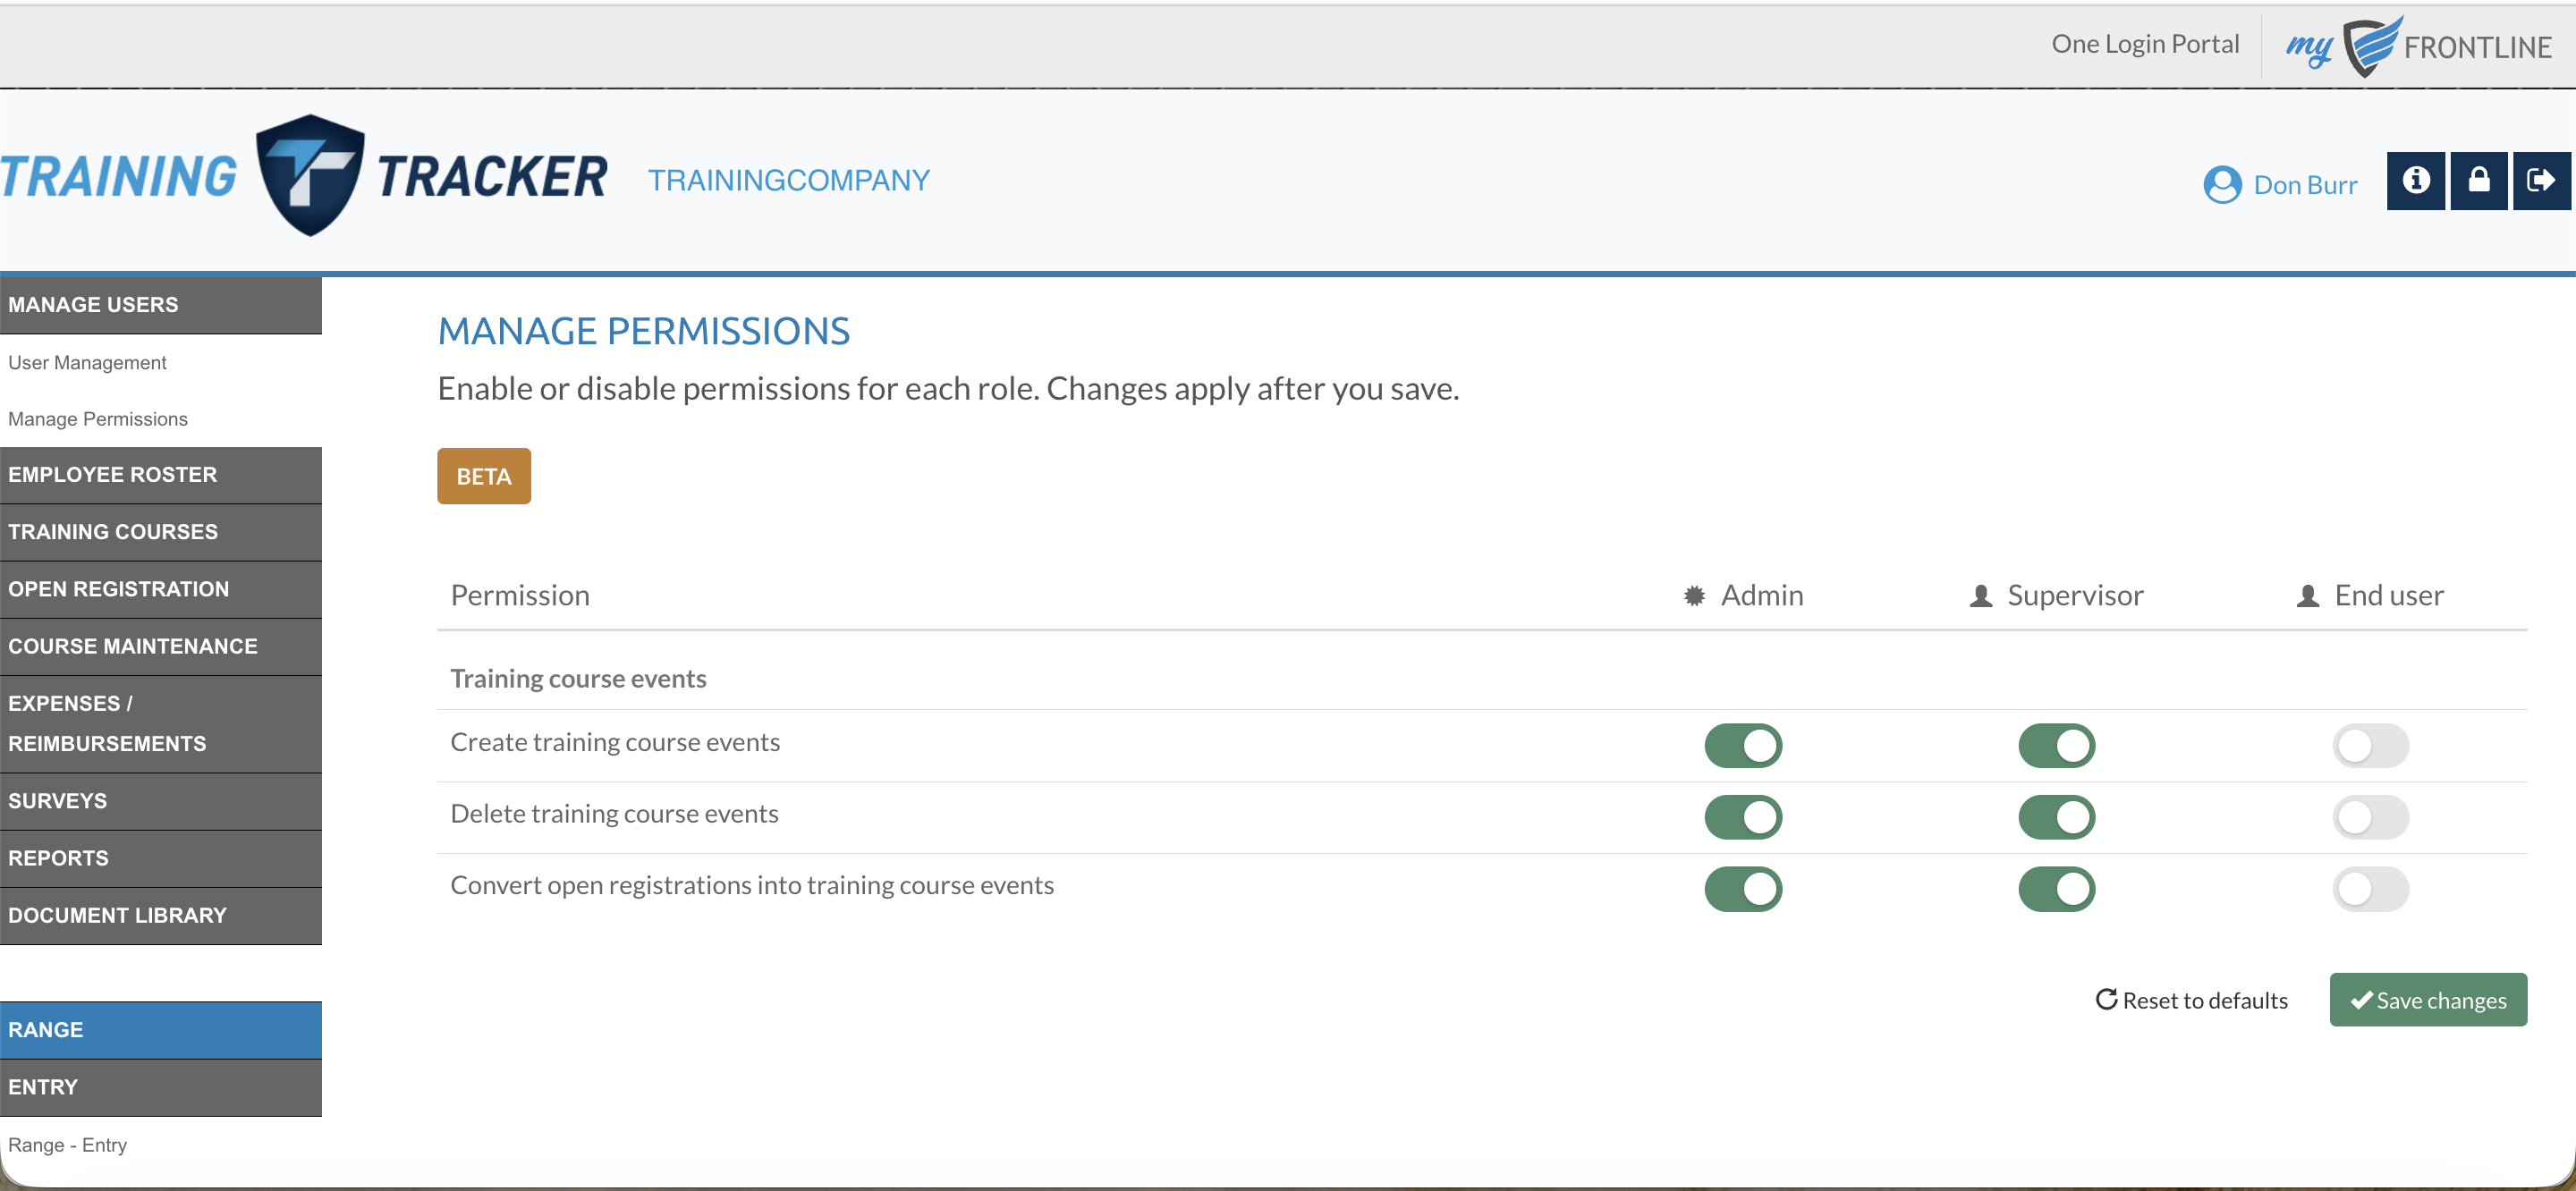Click the Admin column header label
The width and height of the screenshot is (2576, 1191).
pyautogui.click(x=1762, y=595)
